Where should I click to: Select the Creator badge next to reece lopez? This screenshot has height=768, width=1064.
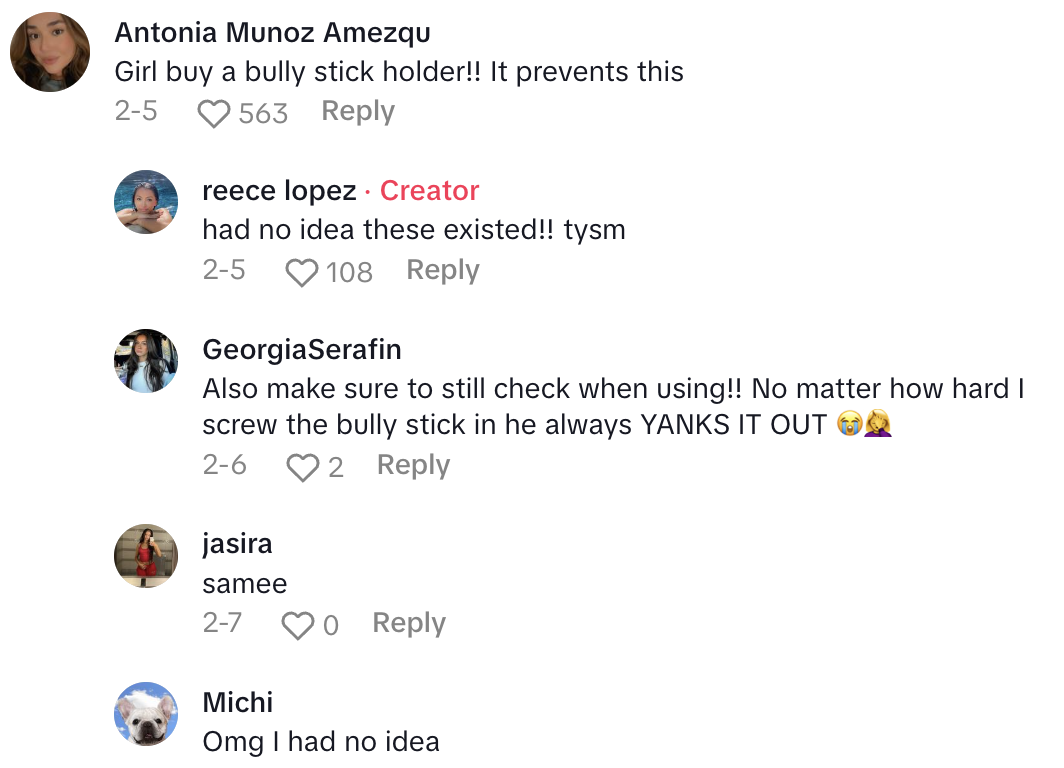click(429, 190)
